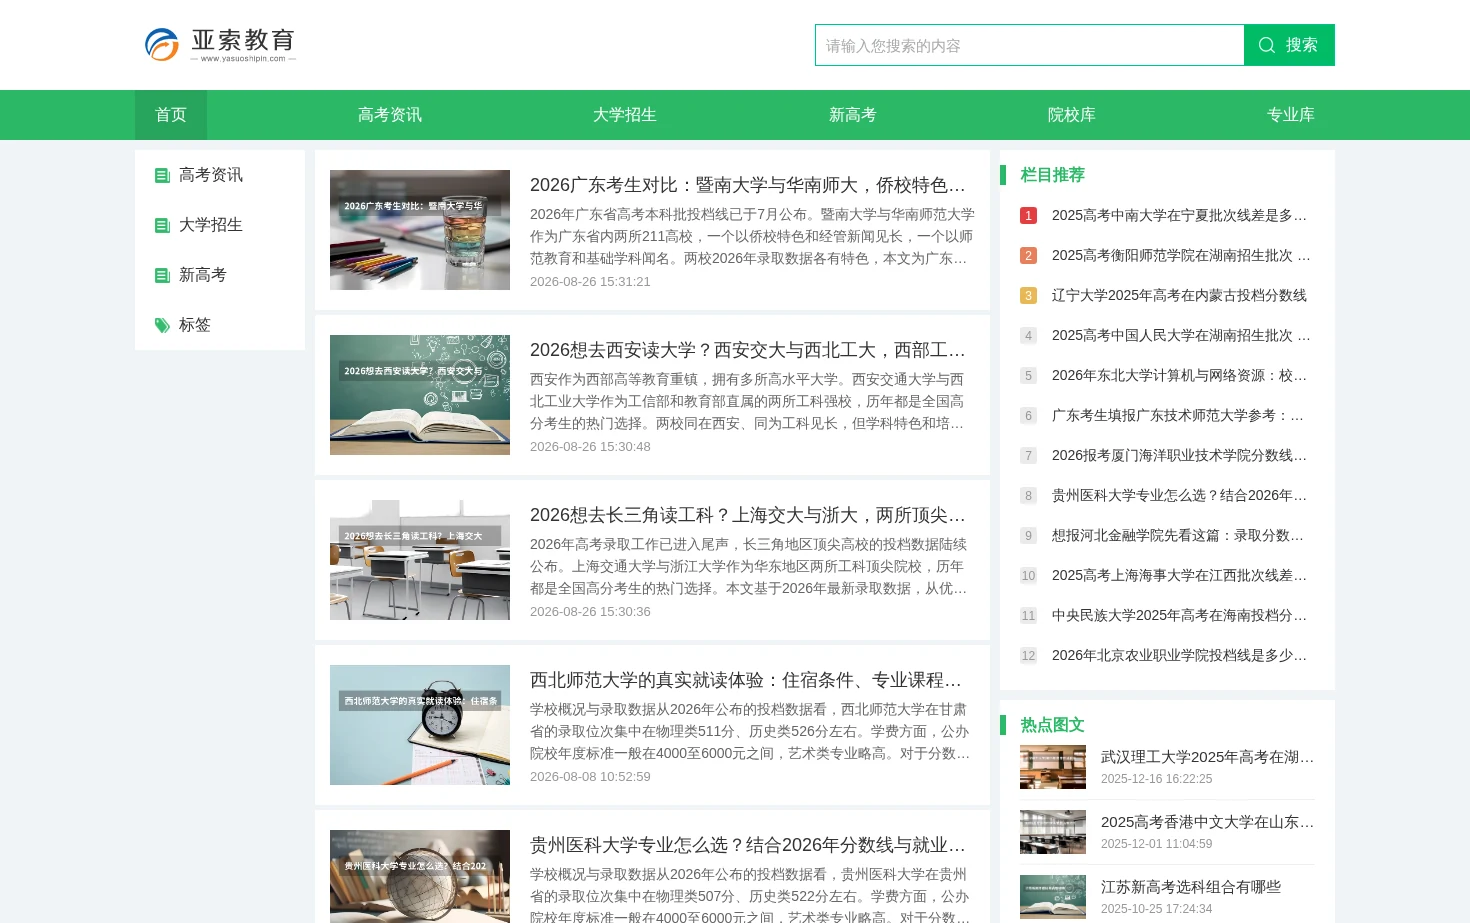Open 中央民族大学2025年高考在海南投档 link
Image resolution: width=1470 pixels, height=923 pixels.
coord(1180,615)
